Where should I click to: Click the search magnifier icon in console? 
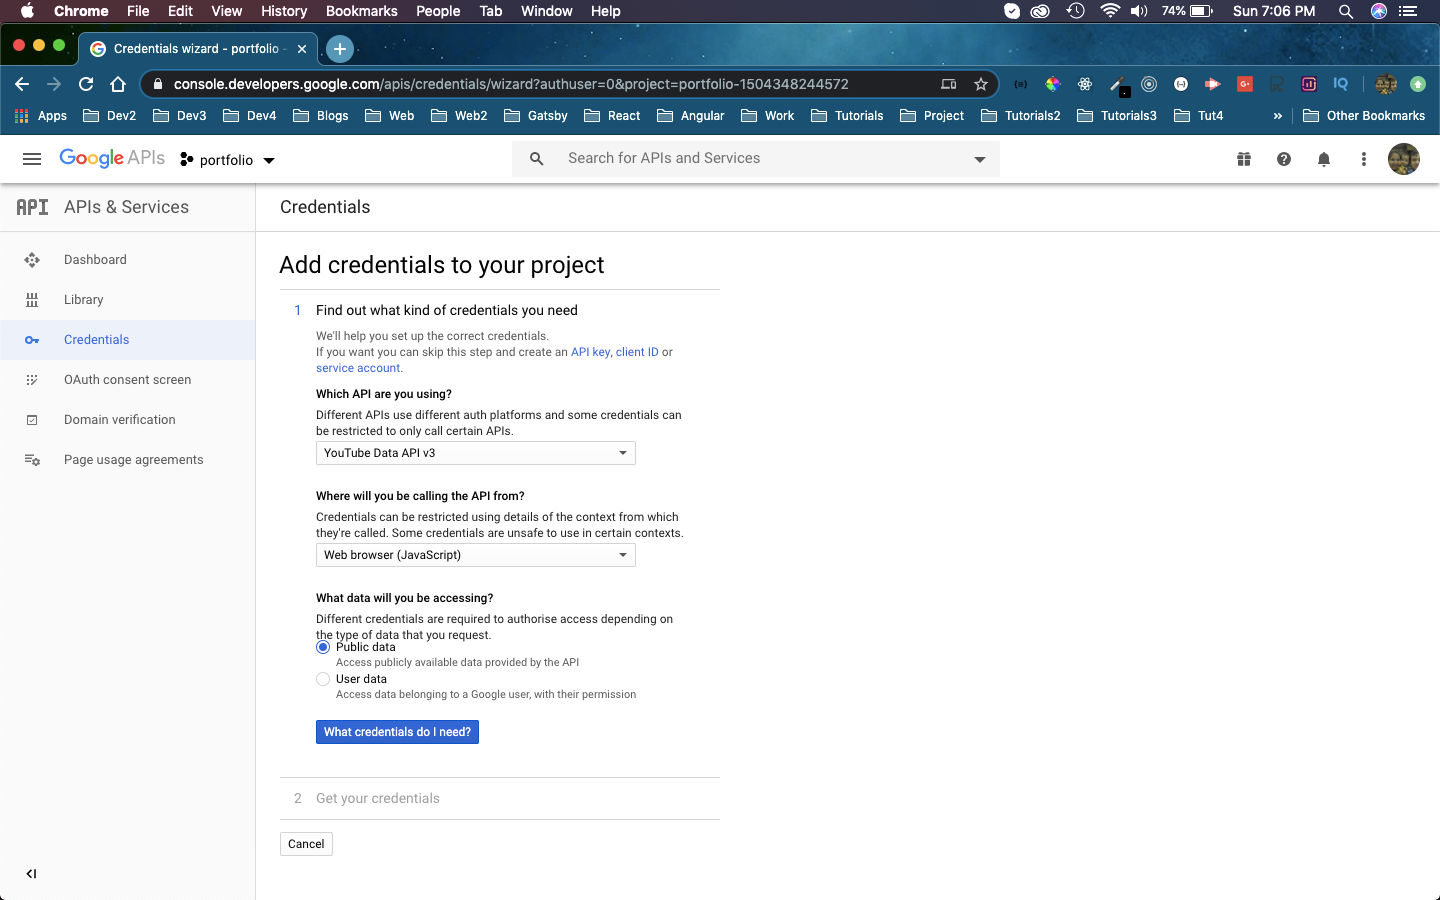pos(537,159)
